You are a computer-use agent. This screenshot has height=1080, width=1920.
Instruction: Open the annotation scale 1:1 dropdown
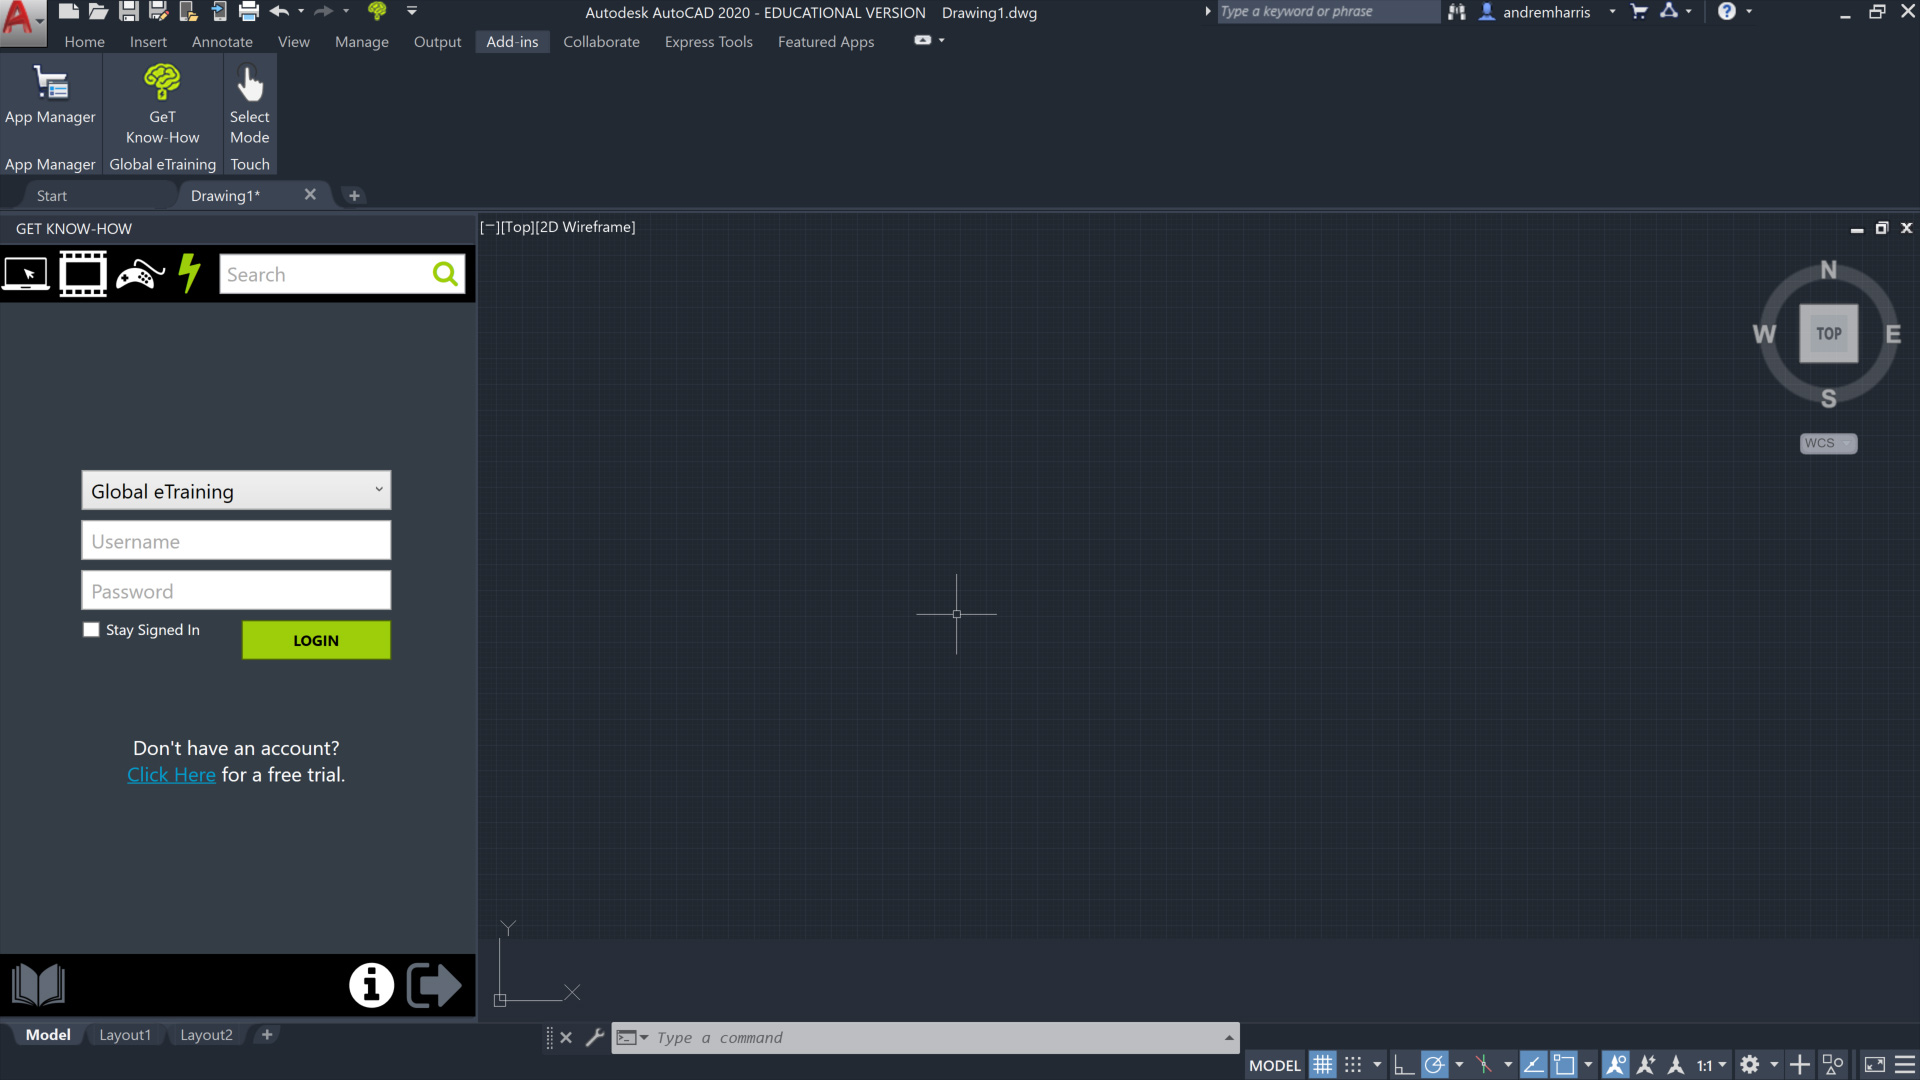coord(1711,1065)
